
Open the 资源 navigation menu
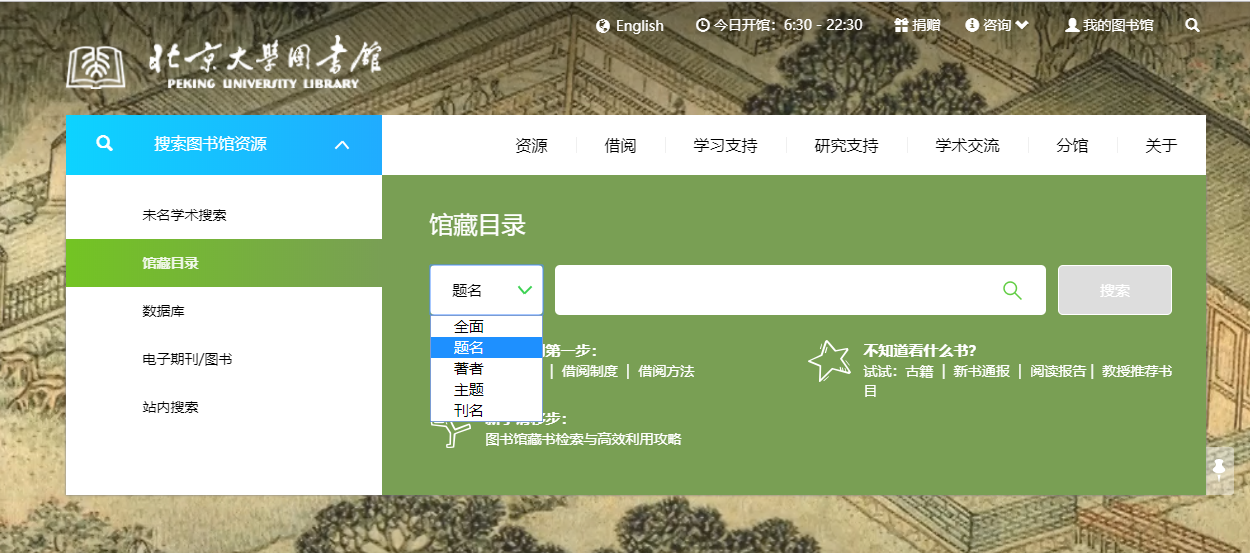point(531,145)
